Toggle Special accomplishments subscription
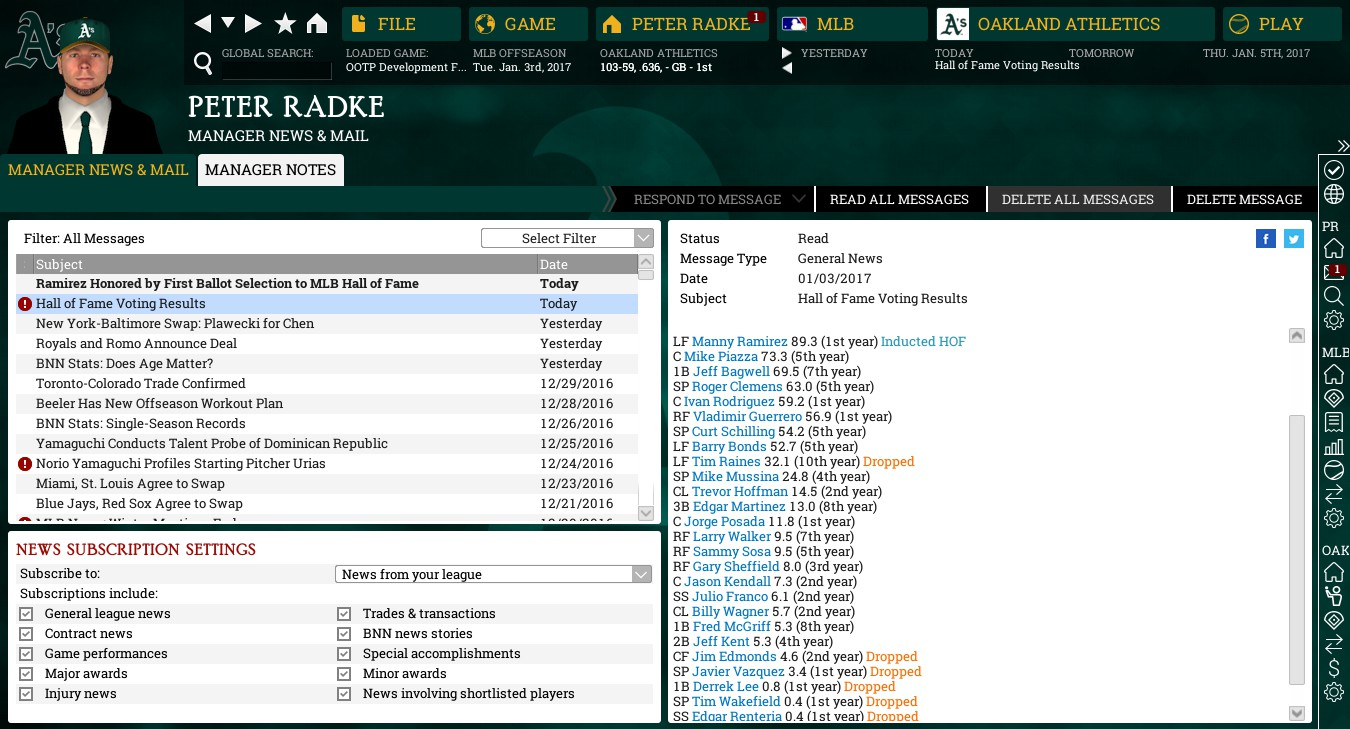 click(x=344, y=654)
